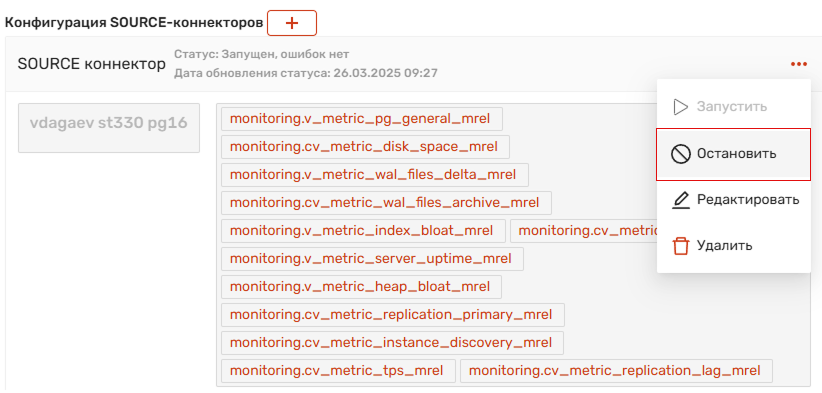Click the pencil icon beside Редактировать
The width and height of the screenshot is (822, 393).
click(680, 200)
